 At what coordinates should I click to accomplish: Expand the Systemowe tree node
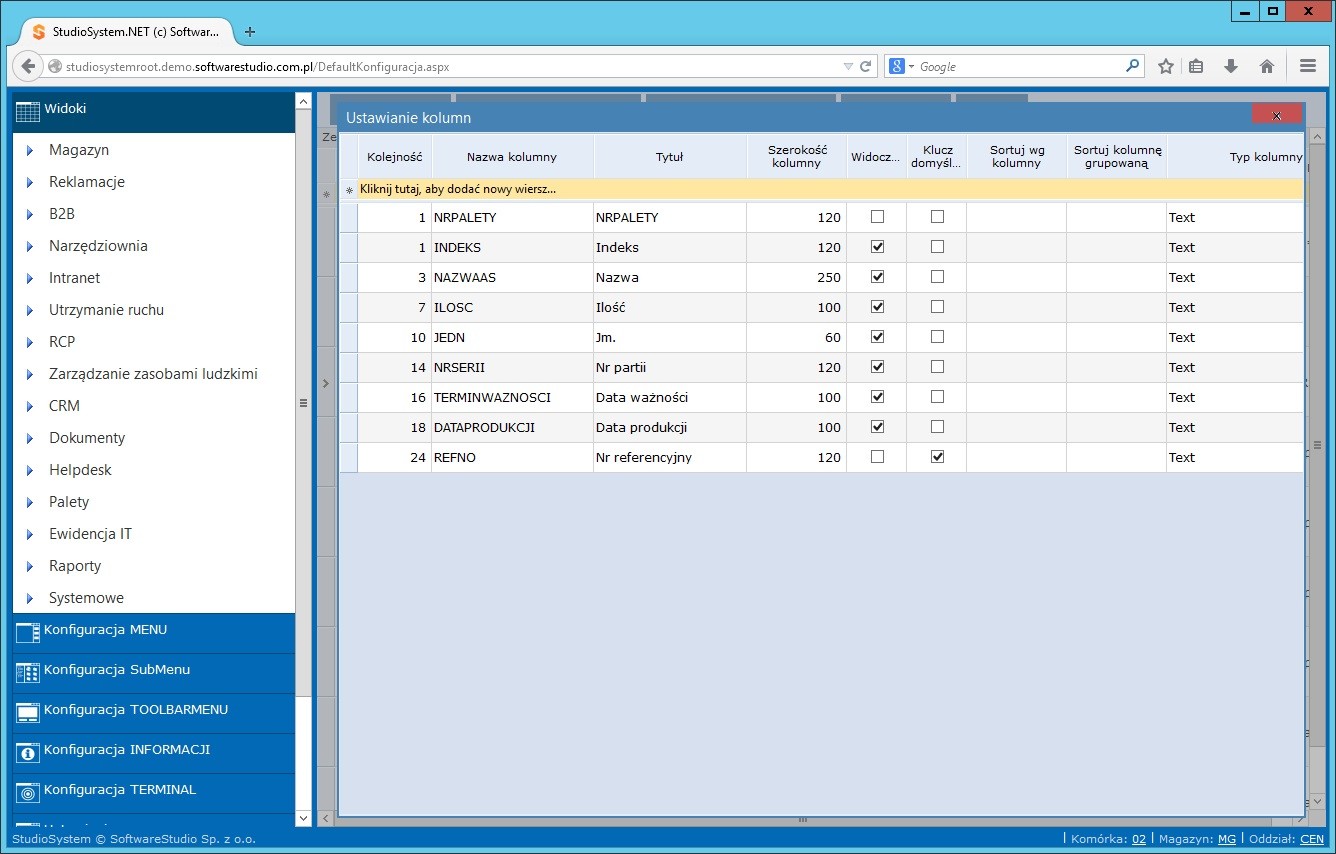tap(30, 599)
